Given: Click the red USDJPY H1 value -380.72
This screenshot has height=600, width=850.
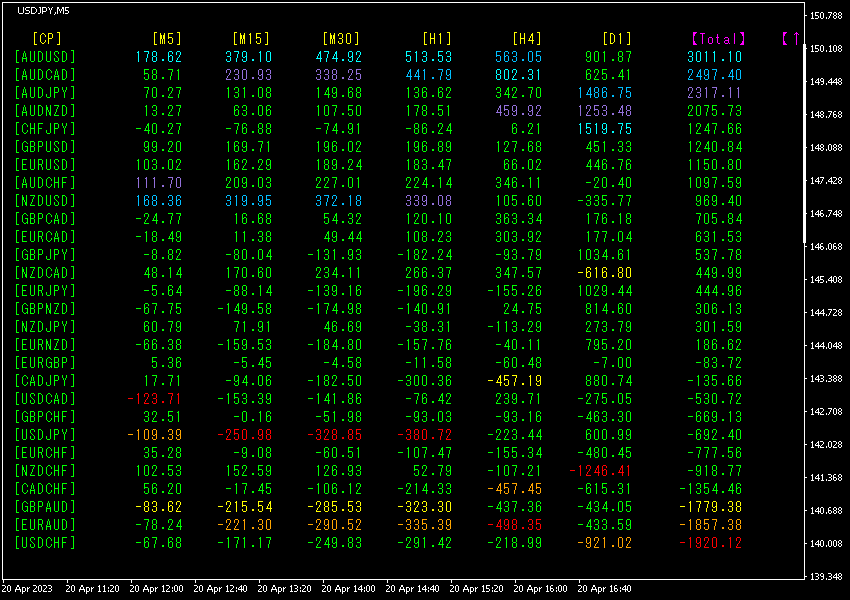Looking at the screenshot, I should click(x=424, y=435).
